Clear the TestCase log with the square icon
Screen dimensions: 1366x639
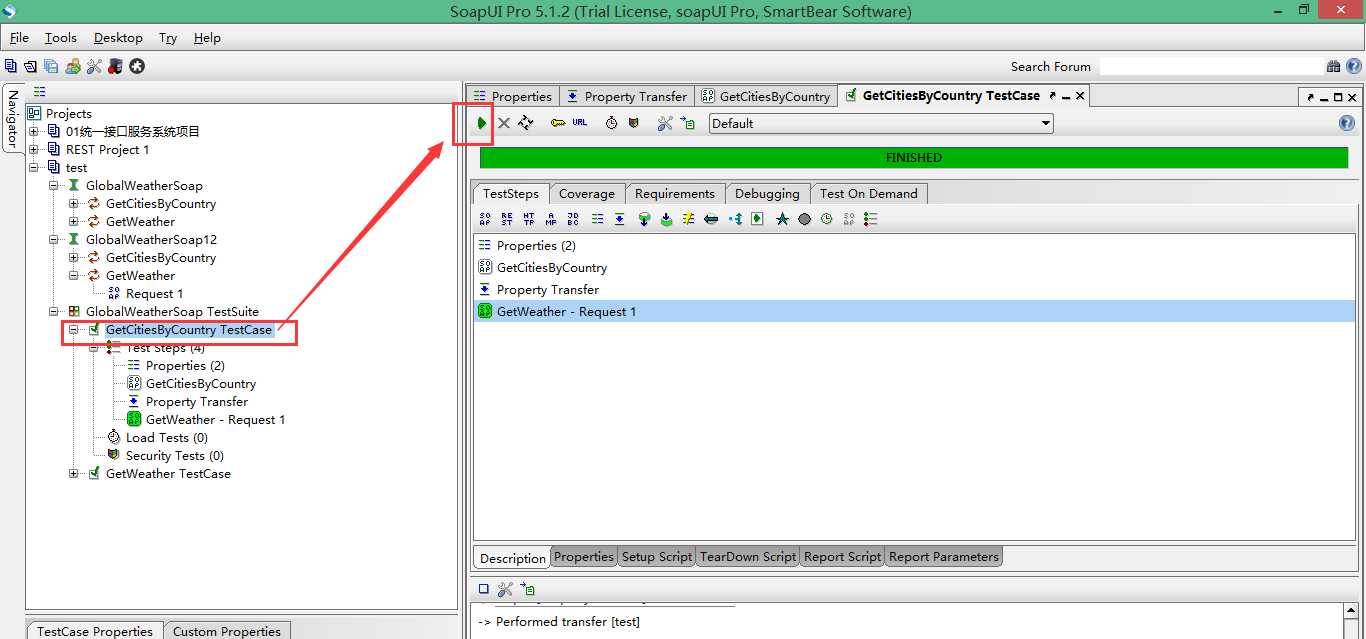[484, 589]
